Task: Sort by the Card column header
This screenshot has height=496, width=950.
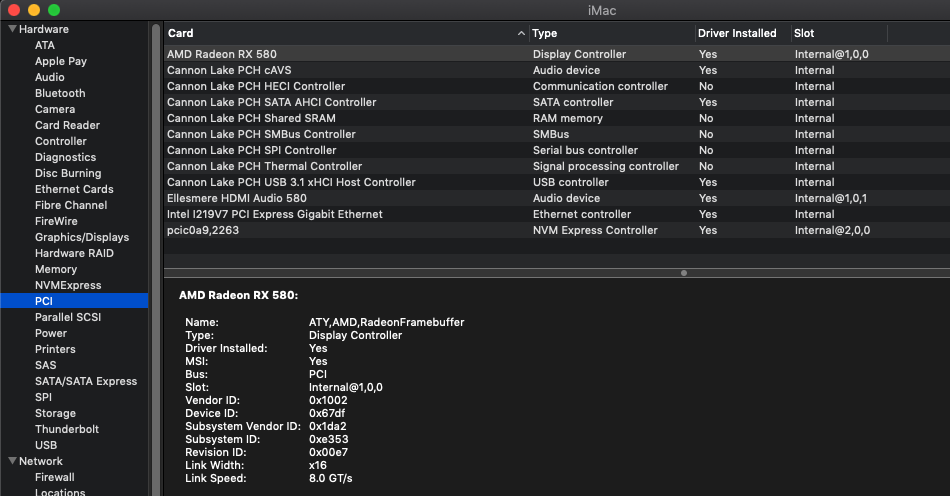Action: [346, 33]
